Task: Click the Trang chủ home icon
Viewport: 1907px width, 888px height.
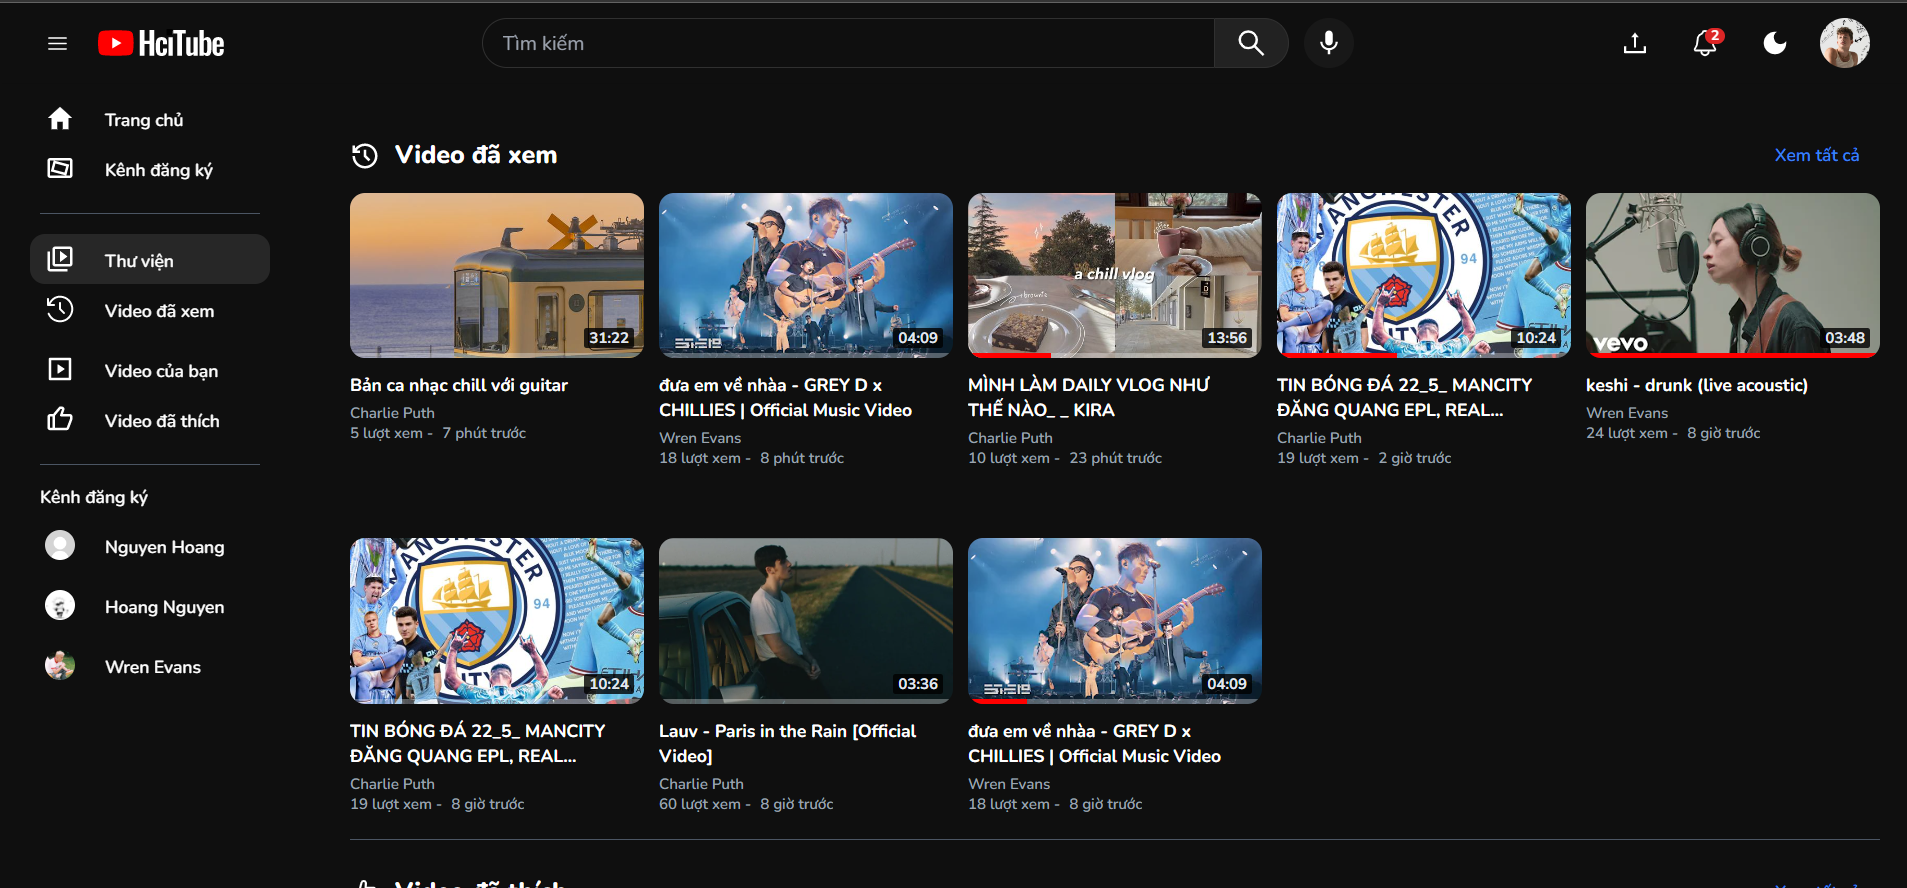Action: 60,119
